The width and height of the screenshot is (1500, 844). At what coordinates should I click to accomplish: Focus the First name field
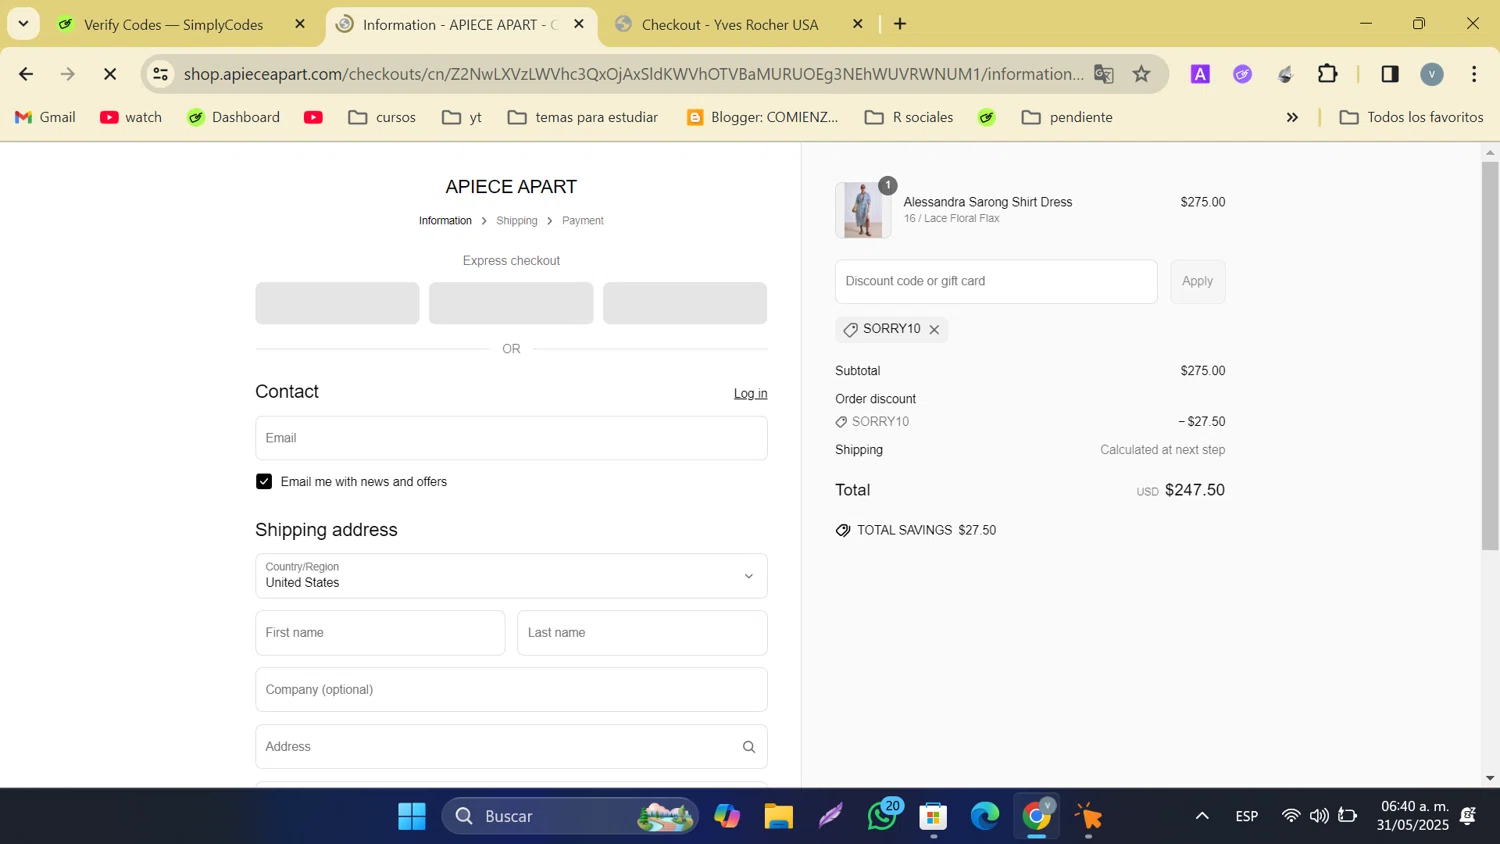click(380, 633)
